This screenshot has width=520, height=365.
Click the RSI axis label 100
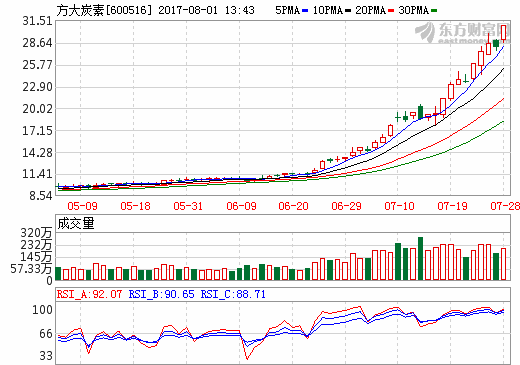[x=42, y=310]
